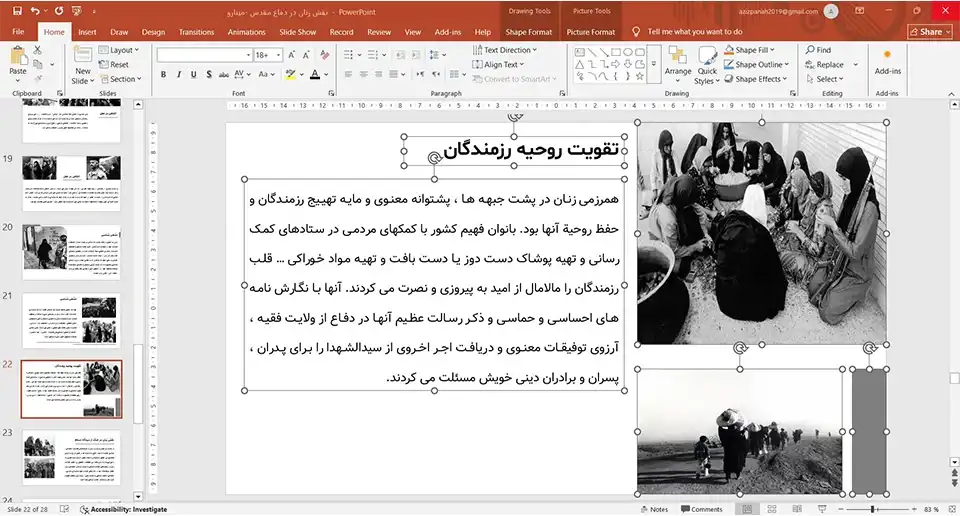This screenshot has width=960, height=516.
Task: Select slide 23 thumbnail
Action: point(72,458)
